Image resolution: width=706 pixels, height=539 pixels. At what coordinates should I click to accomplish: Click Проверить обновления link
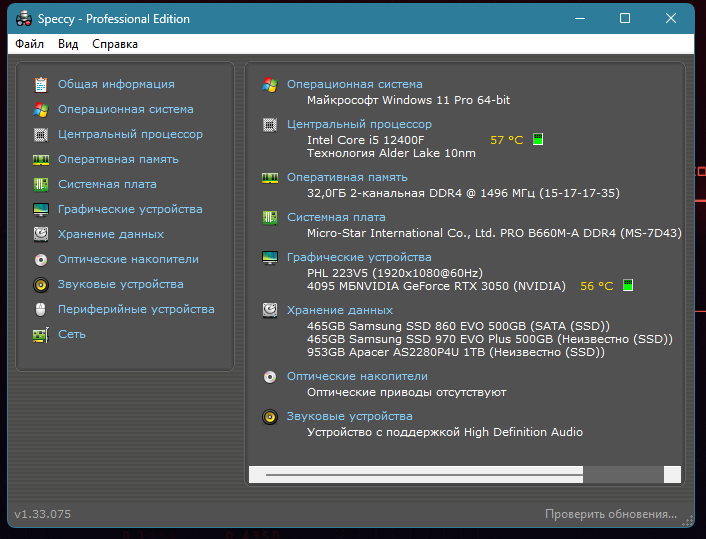pos(611,514)
